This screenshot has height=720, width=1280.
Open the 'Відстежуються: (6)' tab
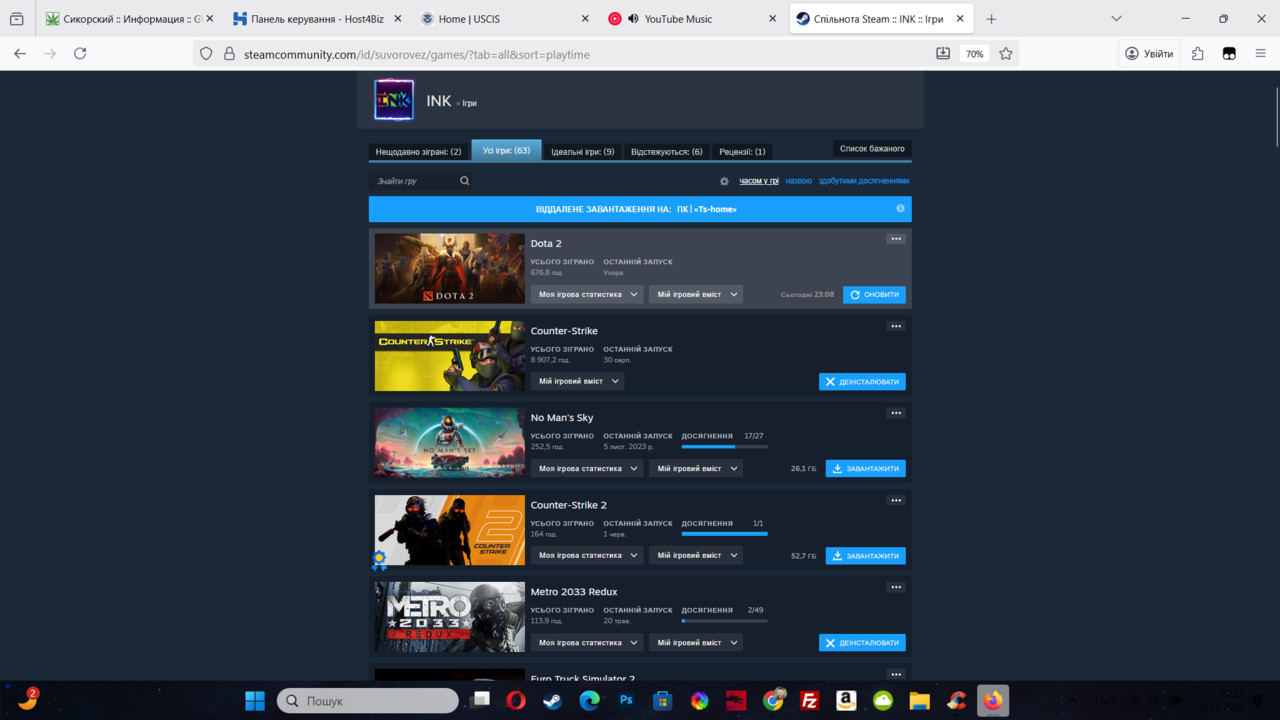pos(667,152)
